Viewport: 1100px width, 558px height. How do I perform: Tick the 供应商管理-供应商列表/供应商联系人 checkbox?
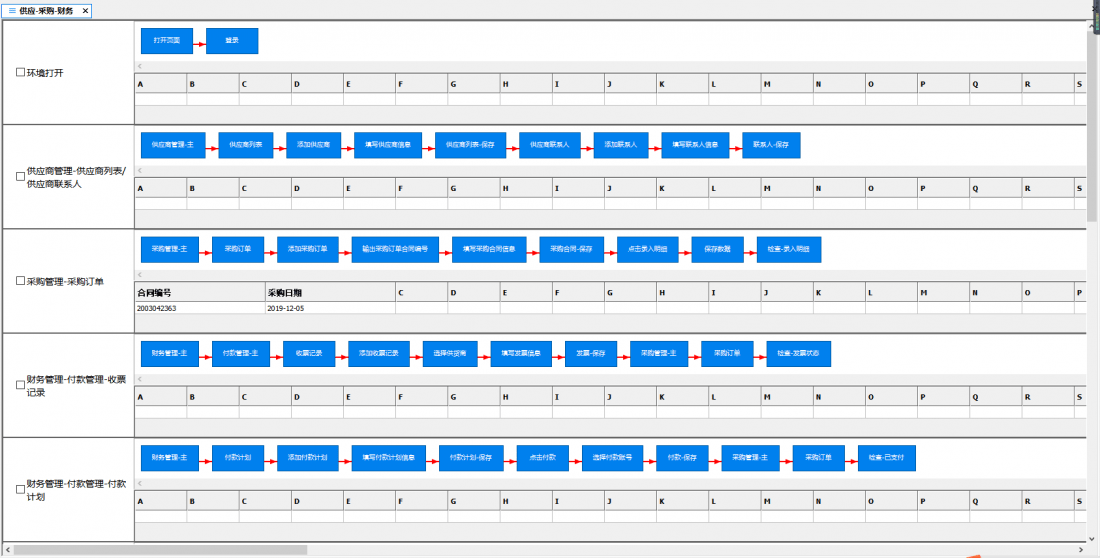[x=20, y=177]
